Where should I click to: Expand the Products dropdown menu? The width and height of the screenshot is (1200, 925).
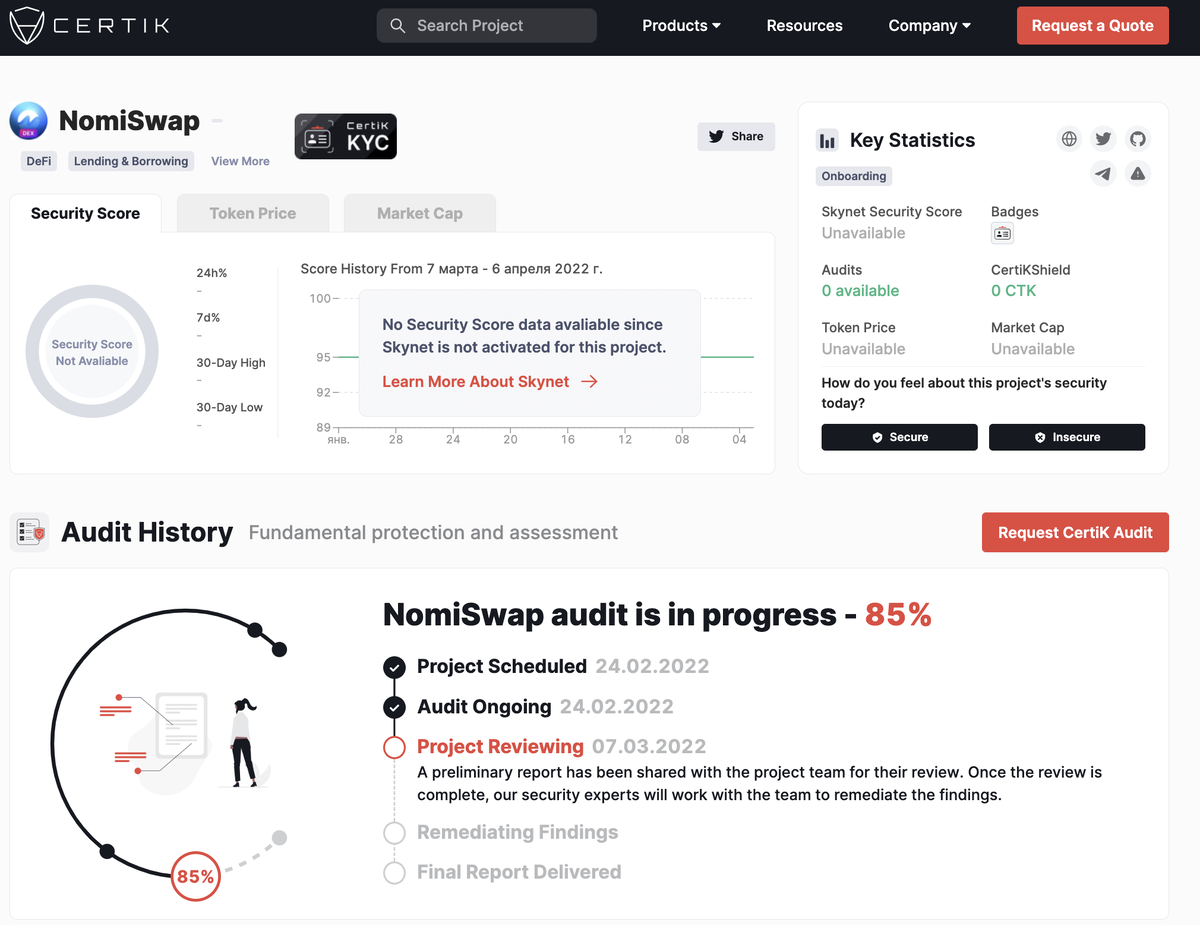click(x=681, y=26)
